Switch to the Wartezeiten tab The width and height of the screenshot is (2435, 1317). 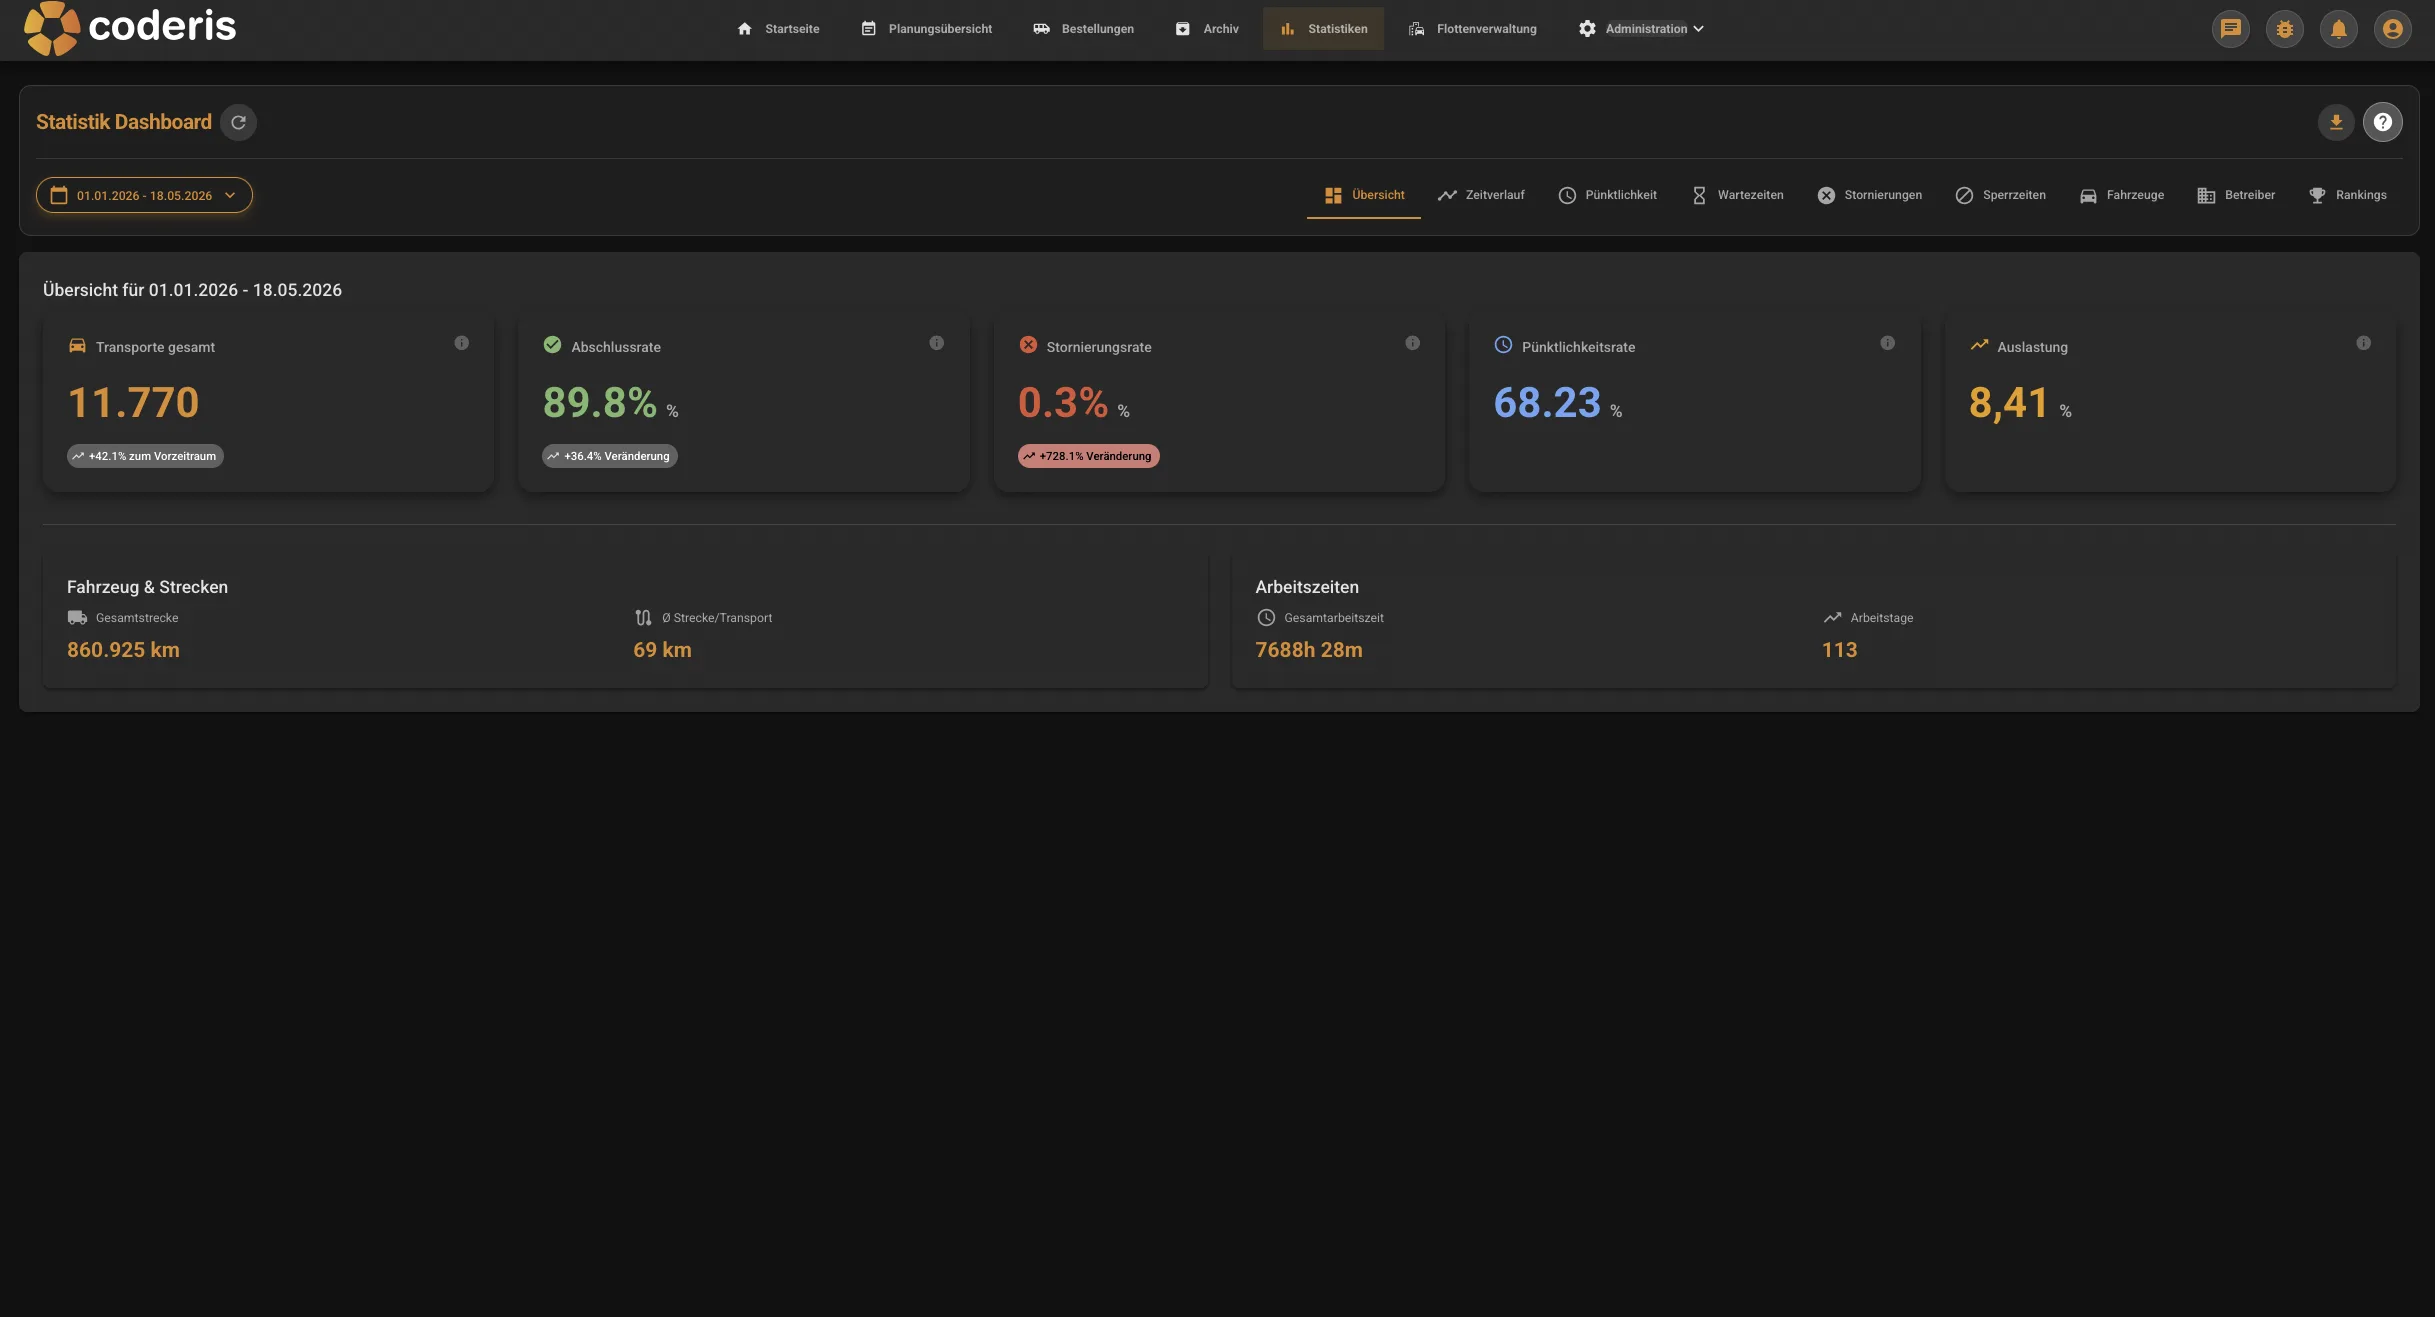point(1737,195)
